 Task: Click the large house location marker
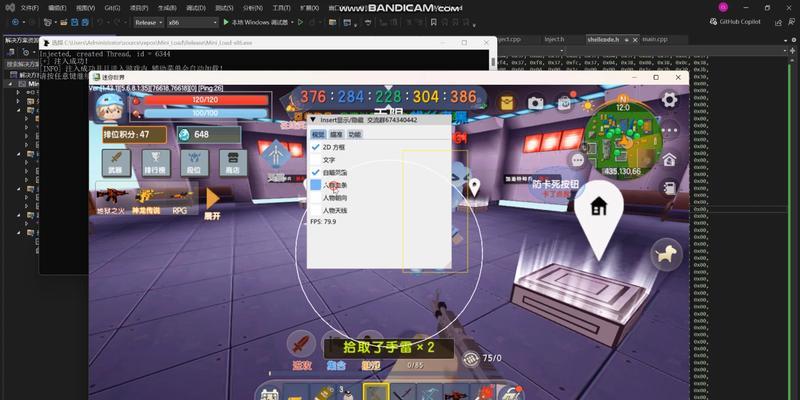click(599, 218)
